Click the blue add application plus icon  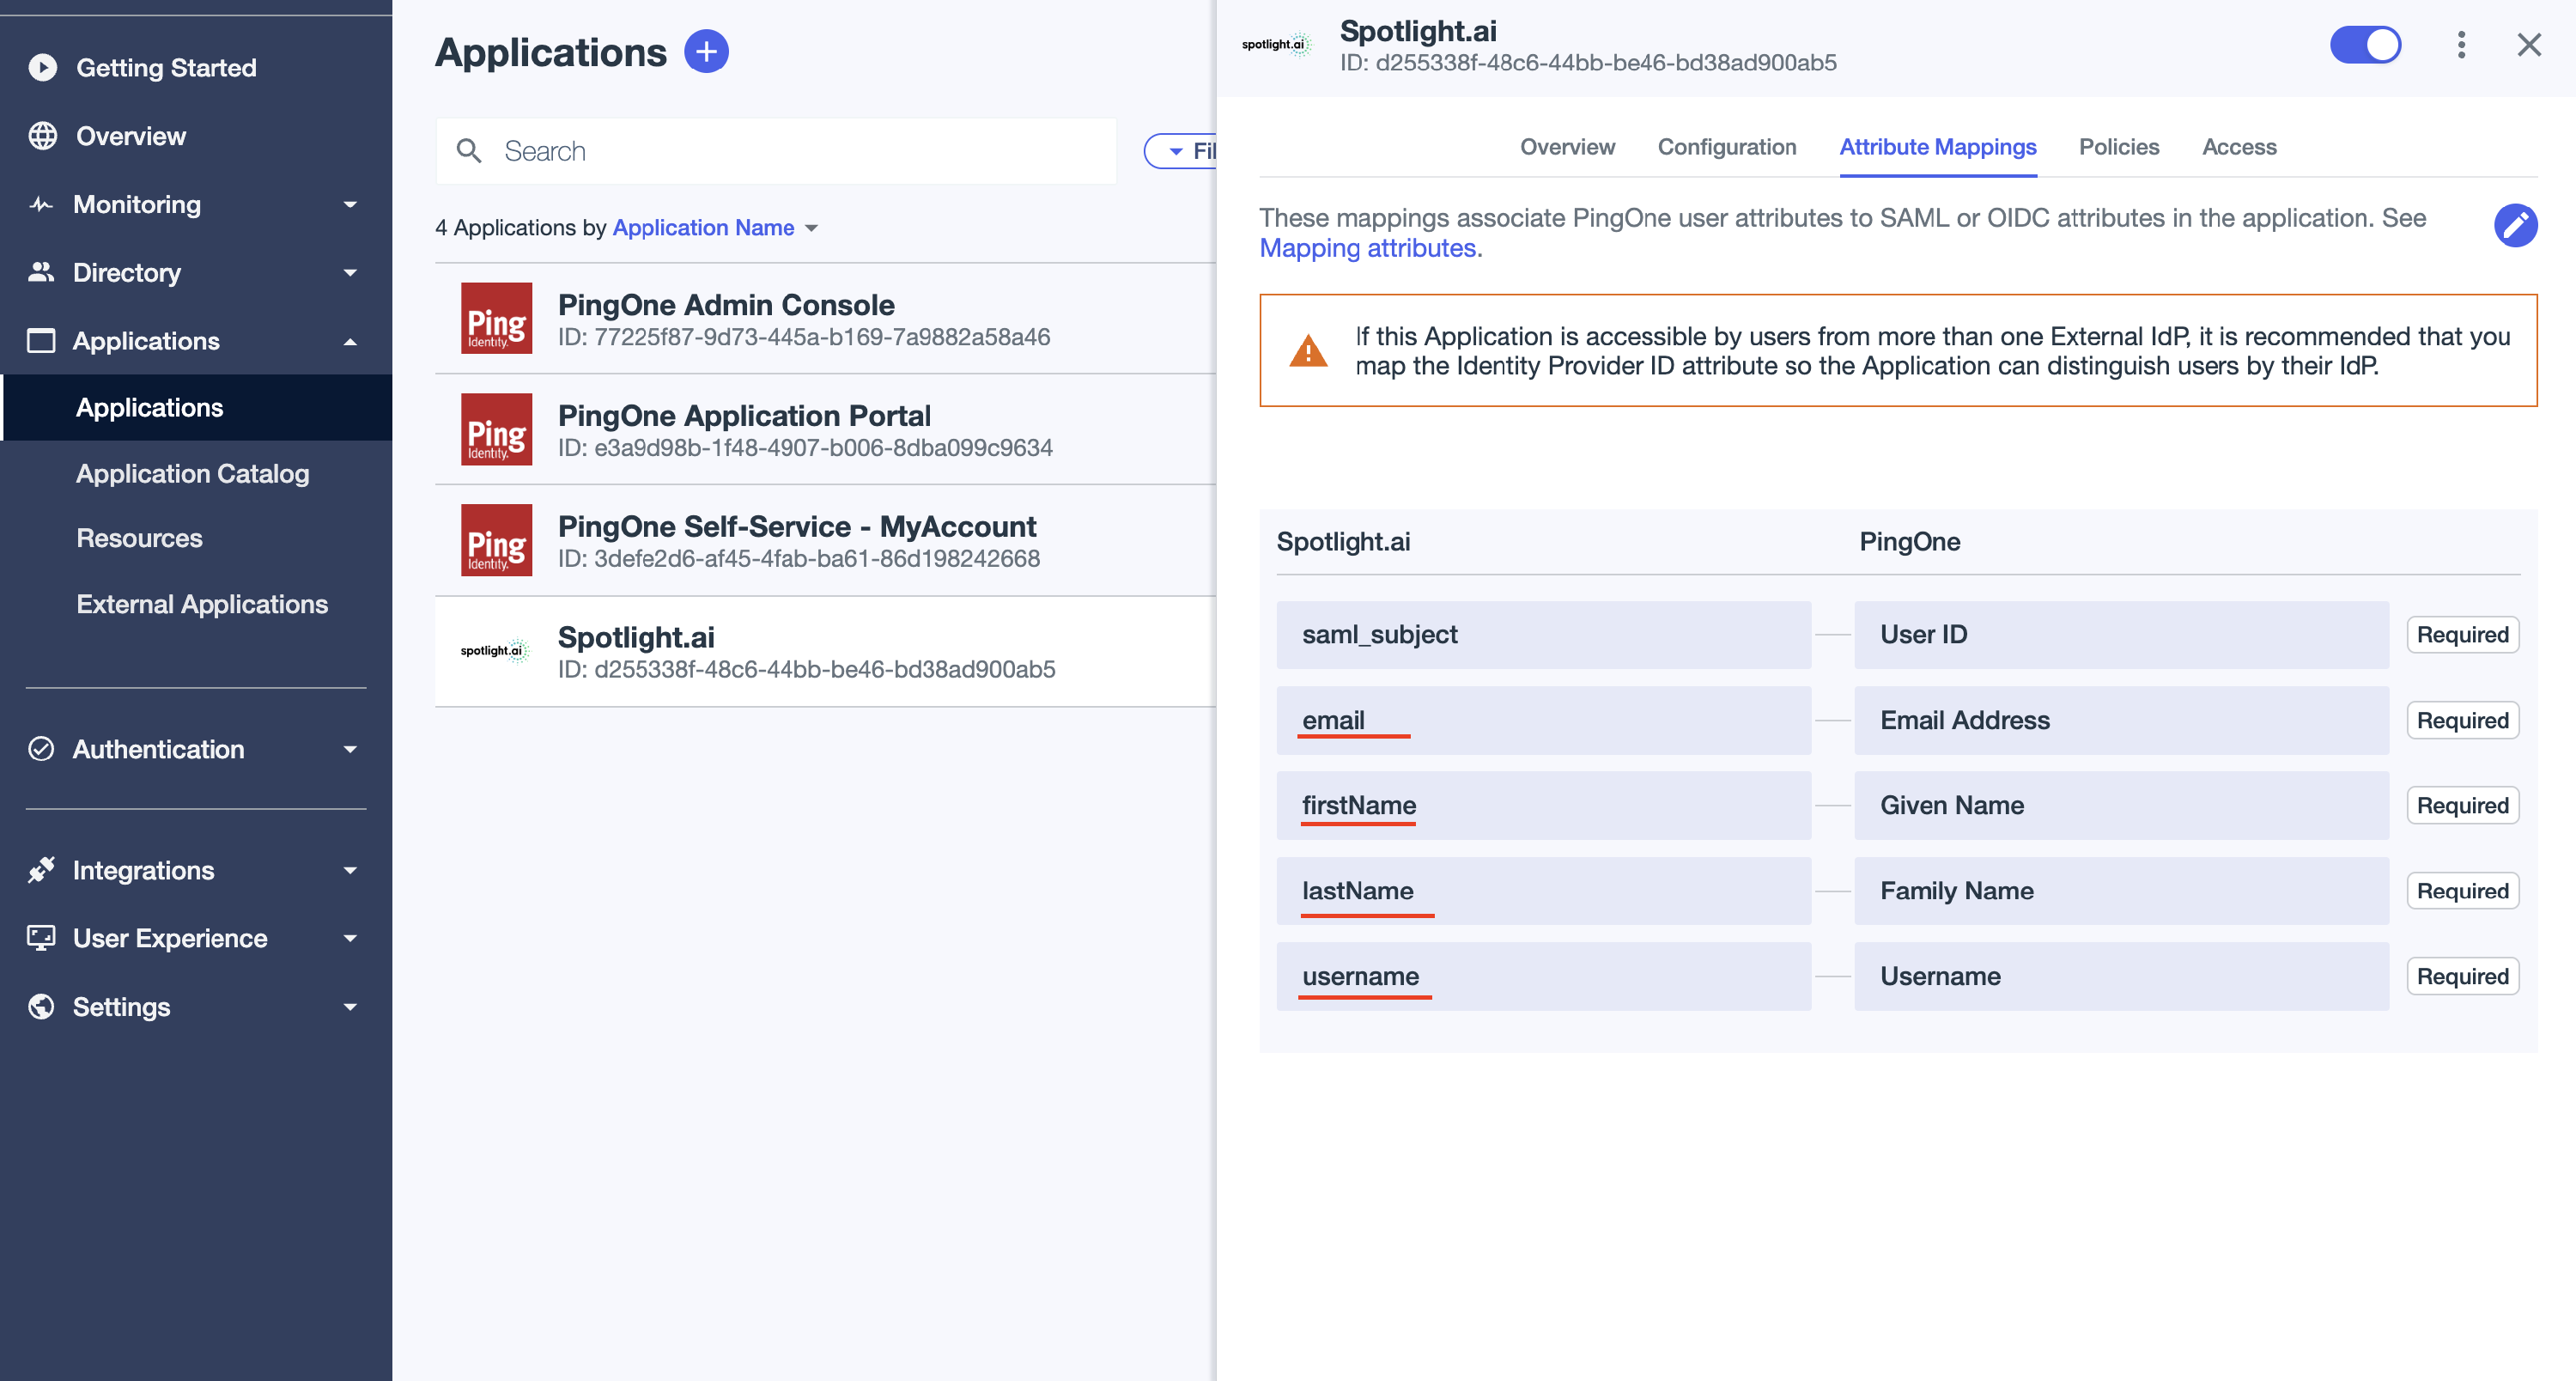(x=706, y=51)
